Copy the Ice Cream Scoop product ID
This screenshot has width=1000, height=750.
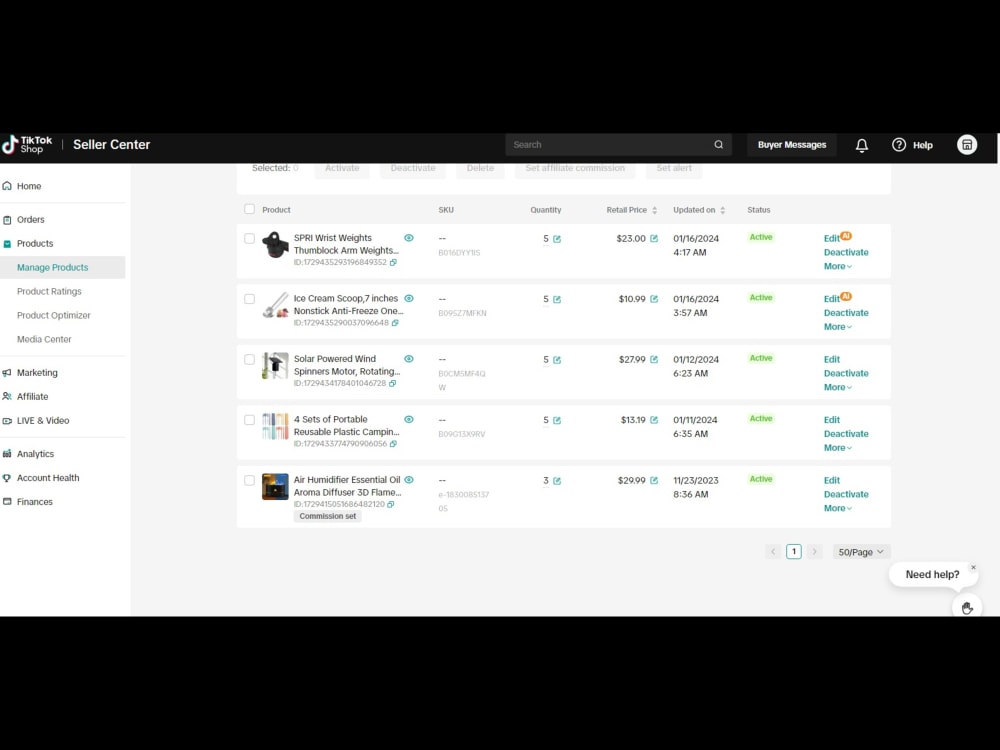tap(395, 323)
